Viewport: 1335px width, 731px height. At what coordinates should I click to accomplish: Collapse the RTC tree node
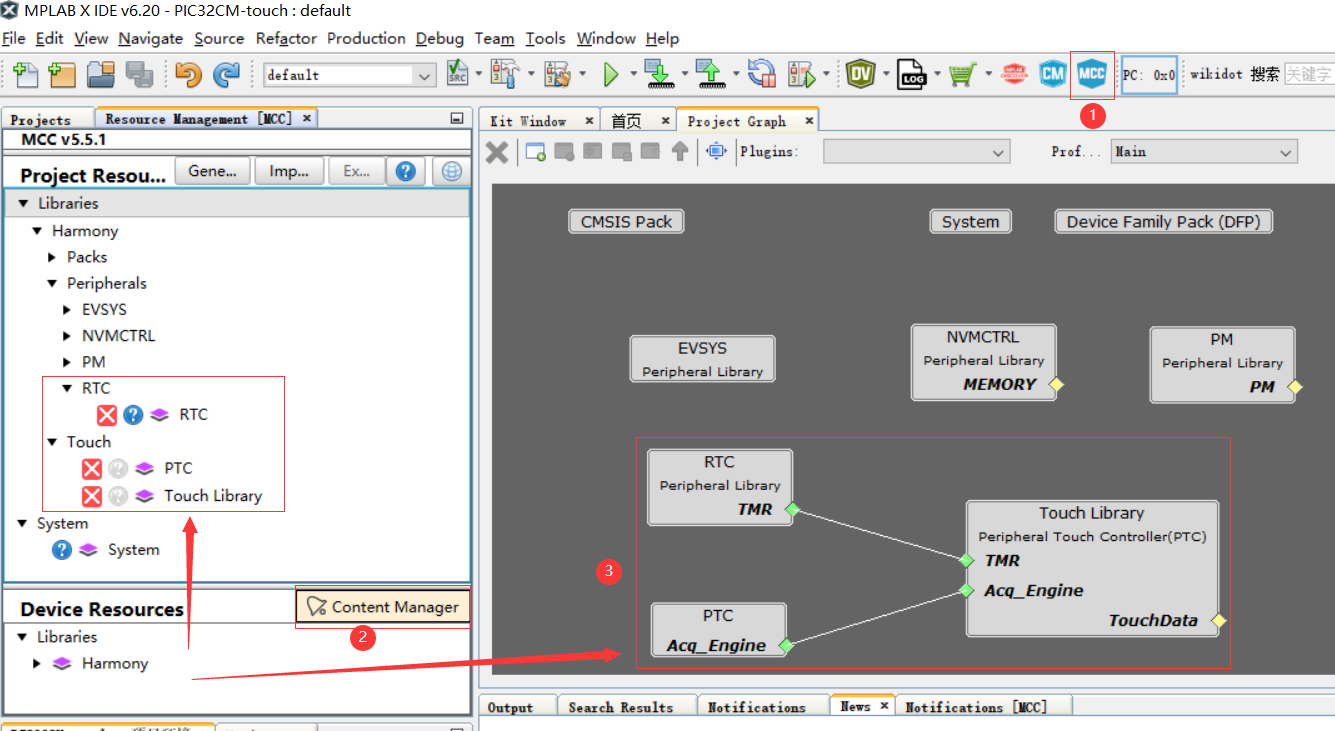67,389
